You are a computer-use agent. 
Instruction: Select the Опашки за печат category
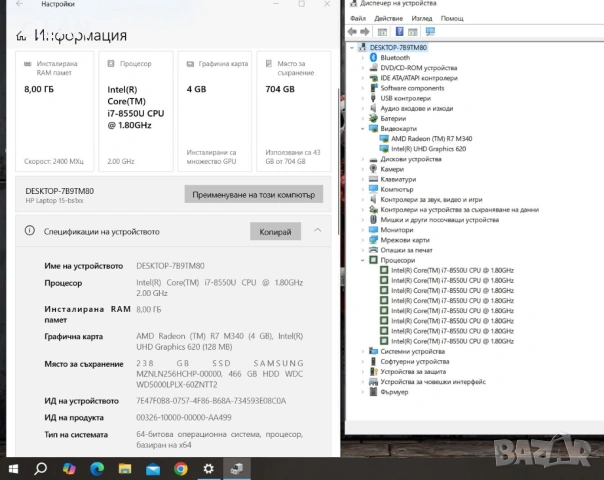[x=406, y=250]
